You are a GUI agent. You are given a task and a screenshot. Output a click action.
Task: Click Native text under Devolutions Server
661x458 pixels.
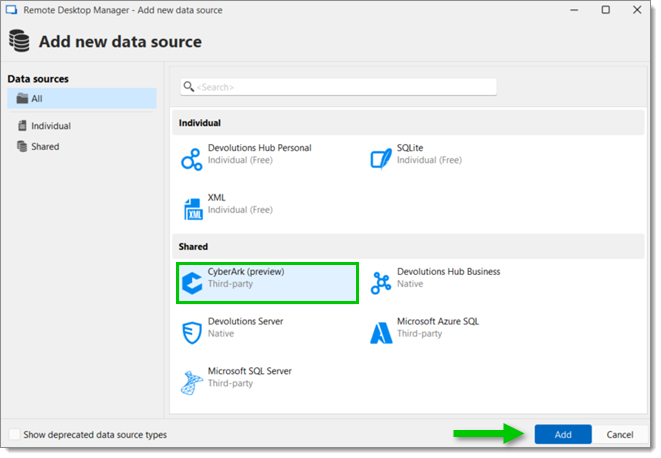coord(220,334)
